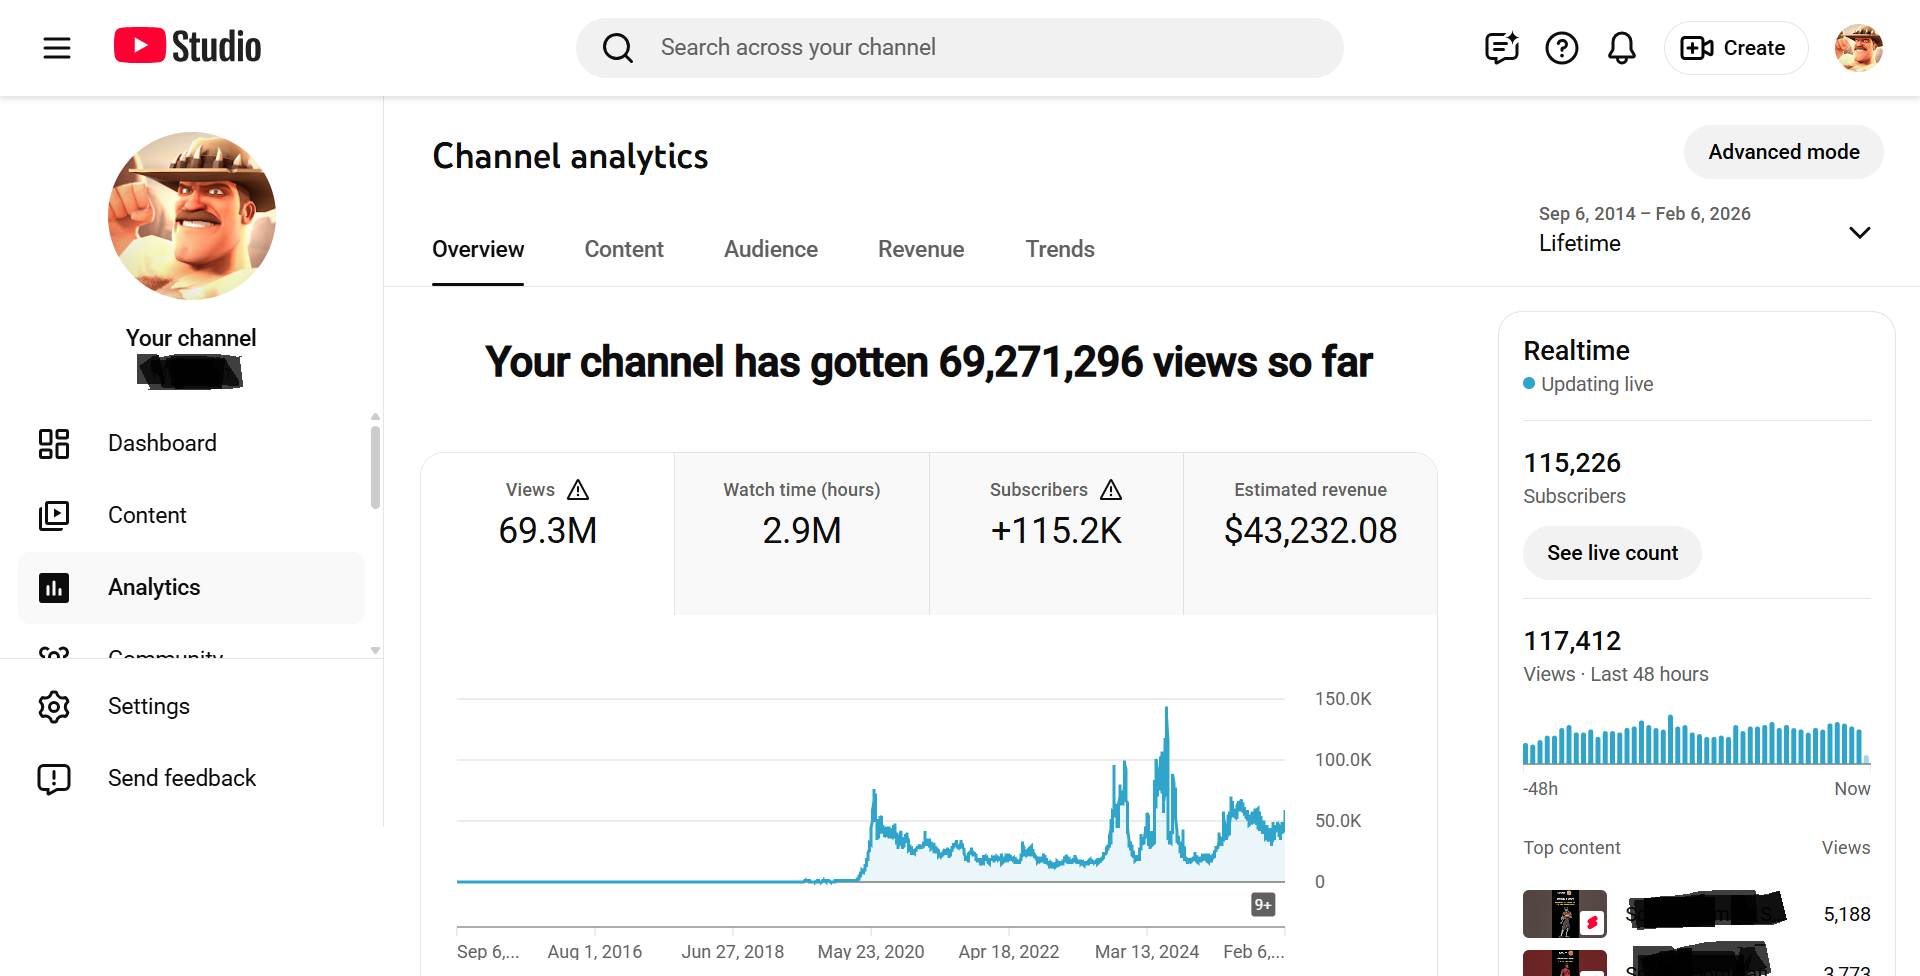Open the notifications bell
The height and width of the screenshot is (976, 1920).
[x=1621, y=48]
